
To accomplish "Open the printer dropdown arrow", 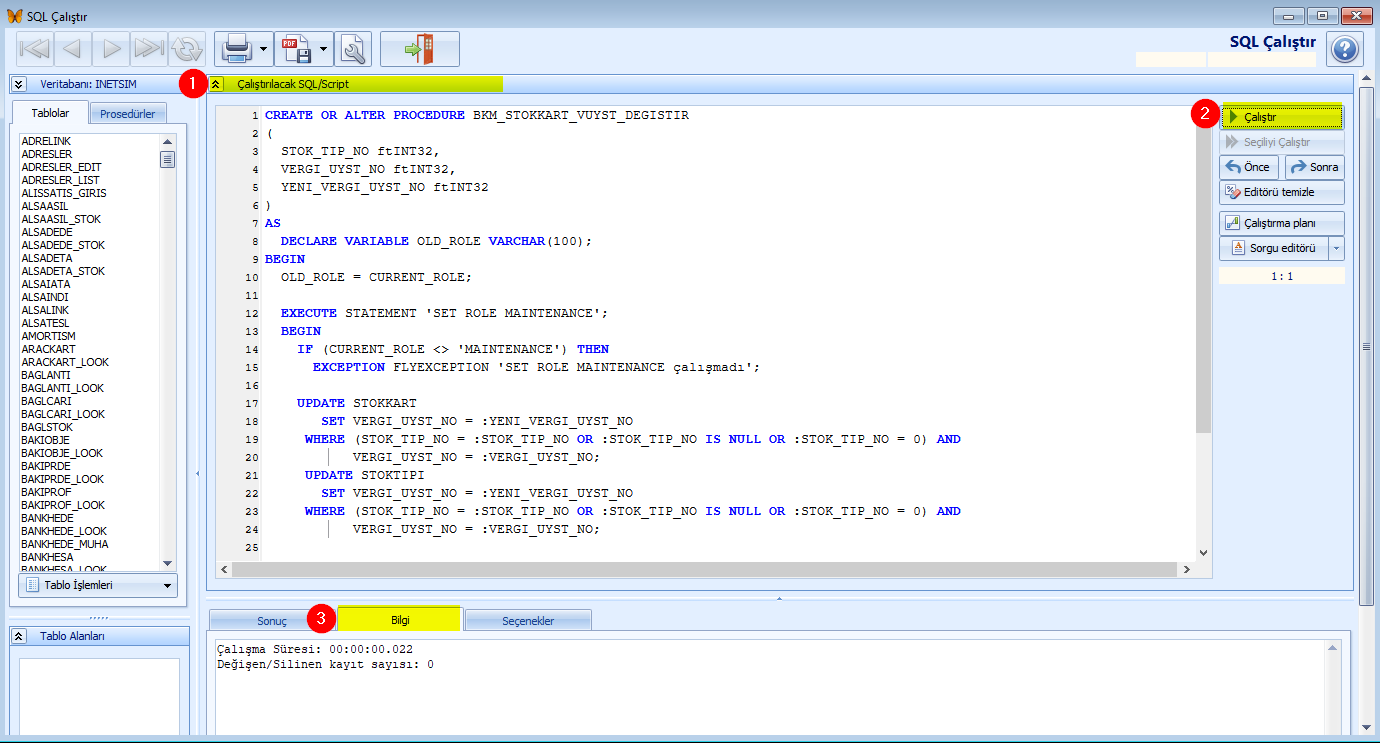I will pyautogui.click(x=264, y=48).
